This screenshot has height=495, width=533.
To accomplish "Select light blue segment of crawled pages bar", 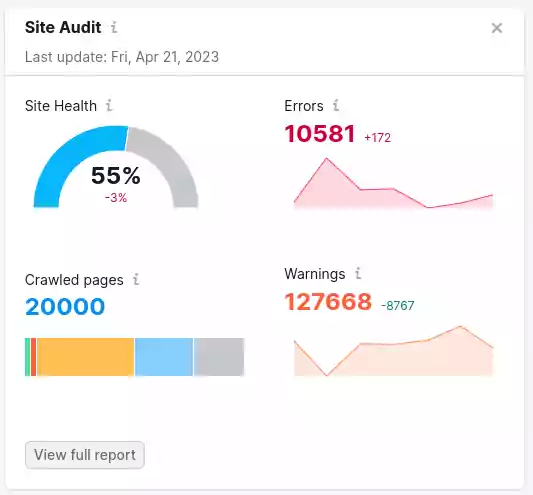I will [x=164, y=357].
